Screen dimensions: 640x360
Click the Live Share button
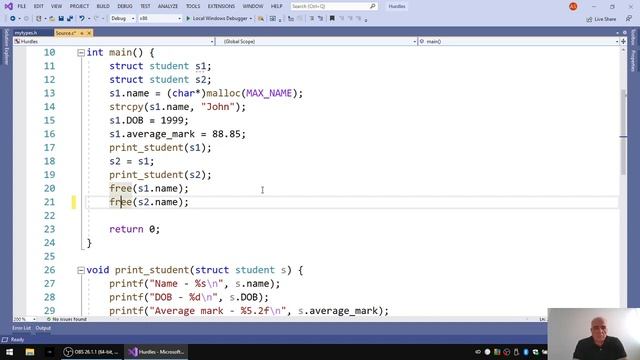601,19
